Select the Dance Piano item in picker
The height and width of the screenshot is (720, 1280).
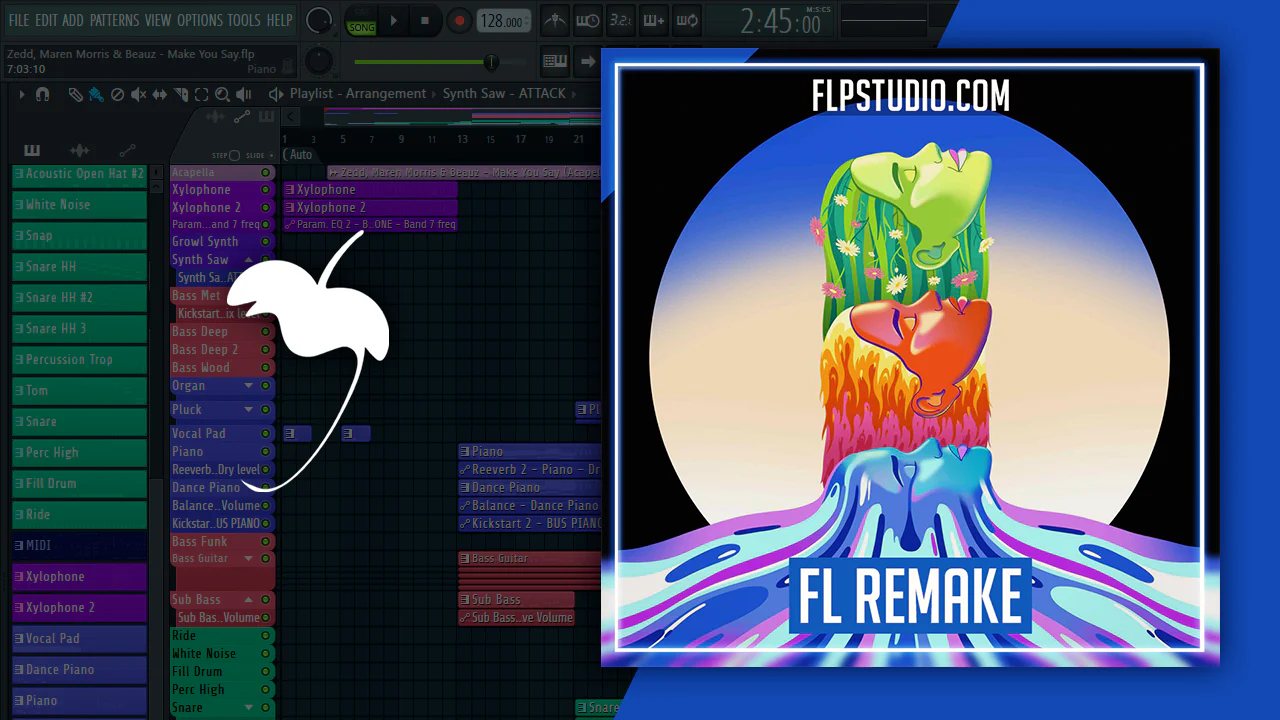coord(79,670)
